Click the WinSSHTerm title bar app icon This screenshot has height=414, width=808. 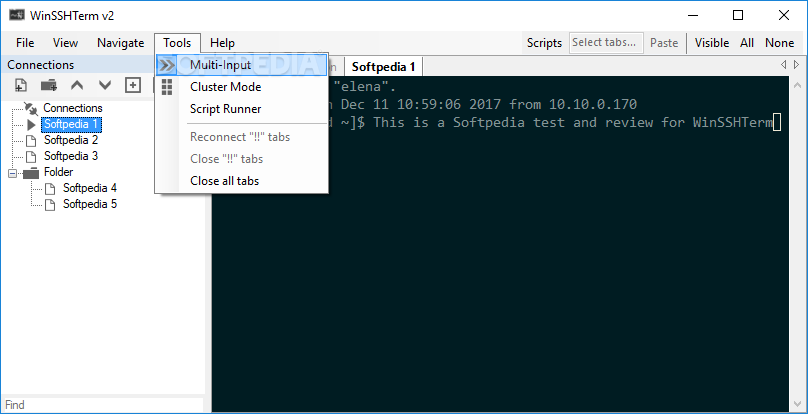(x=16, y=15)
